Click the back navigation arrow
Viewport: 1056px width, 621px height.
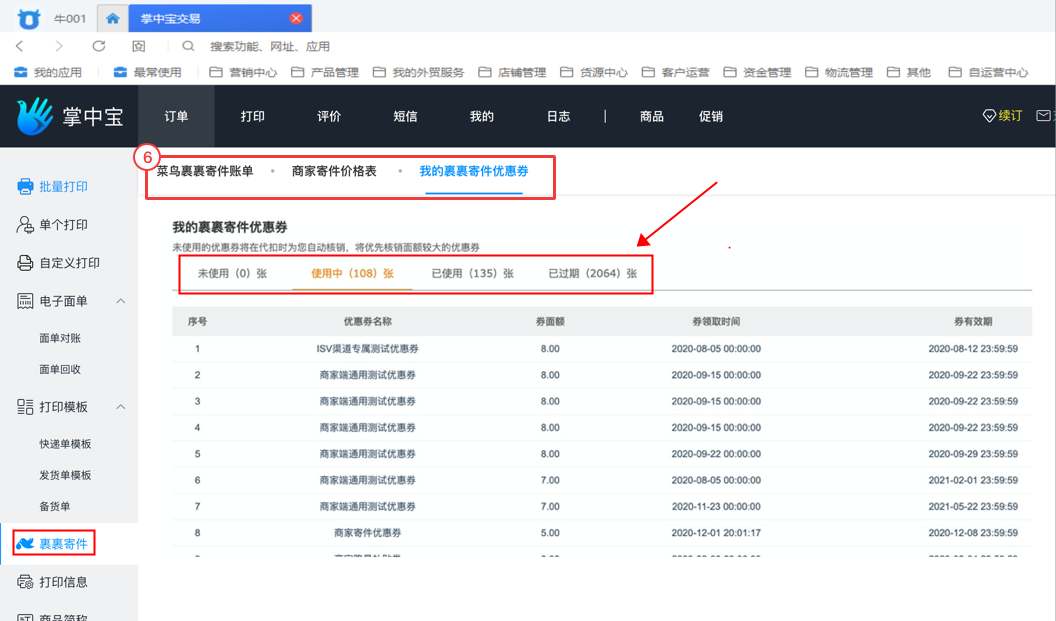click(20, 46)
